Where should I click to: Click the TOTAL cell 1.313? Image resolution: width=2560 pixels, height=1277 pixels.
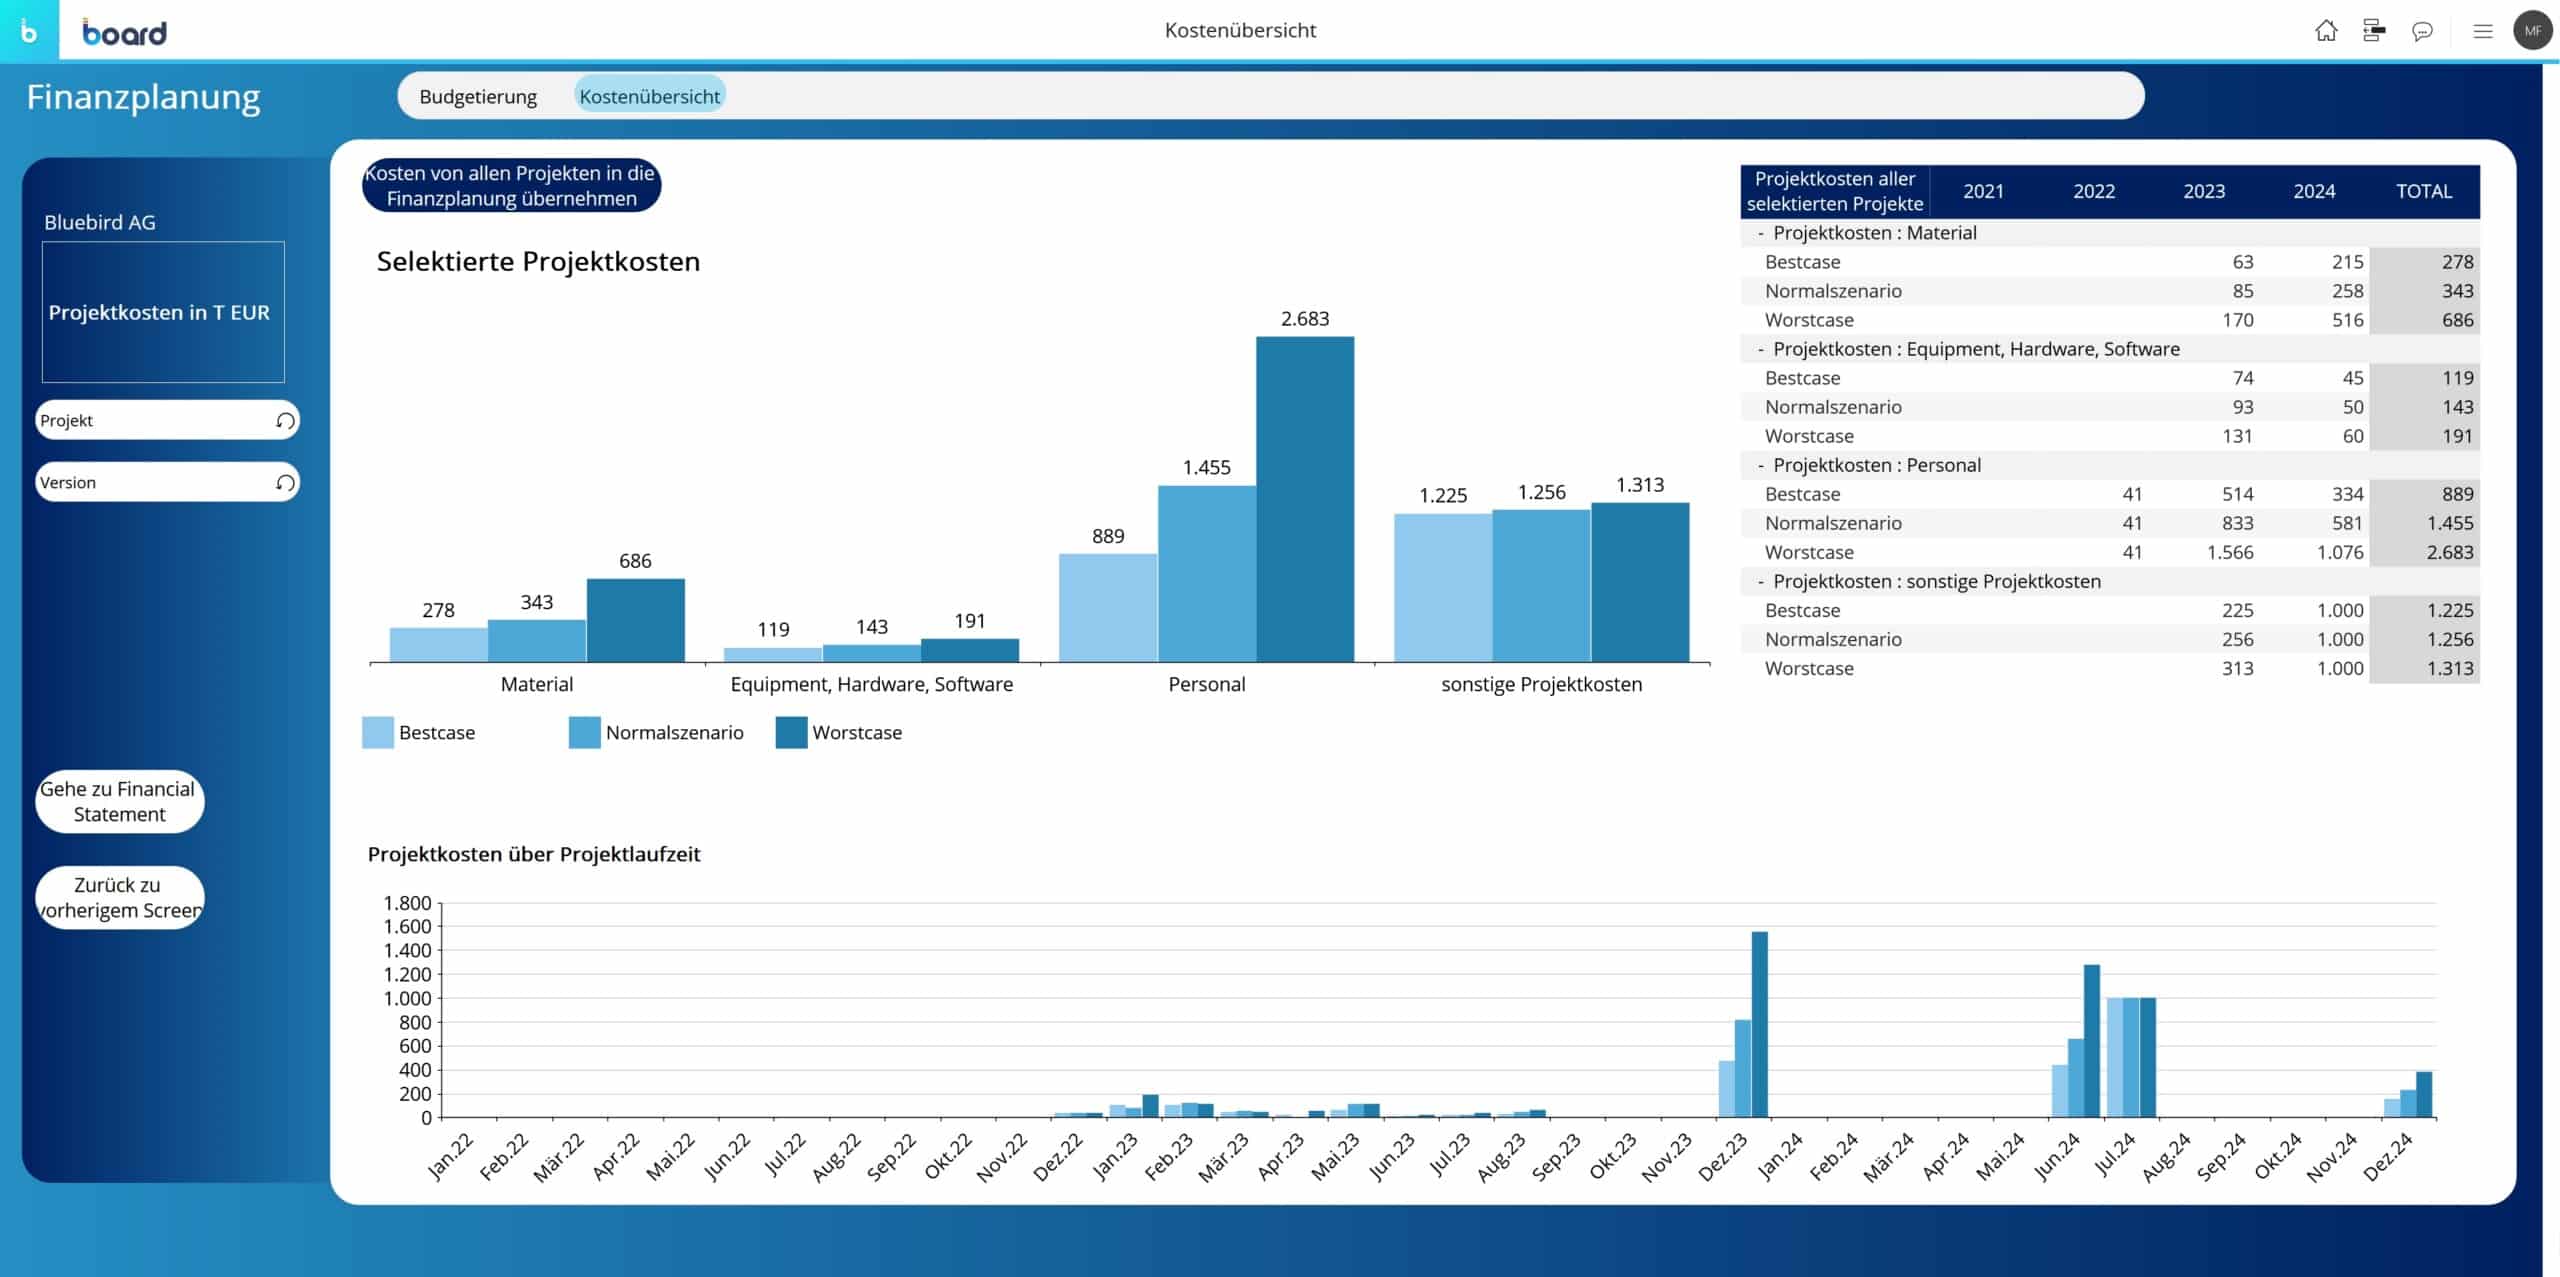point(2425,668)
